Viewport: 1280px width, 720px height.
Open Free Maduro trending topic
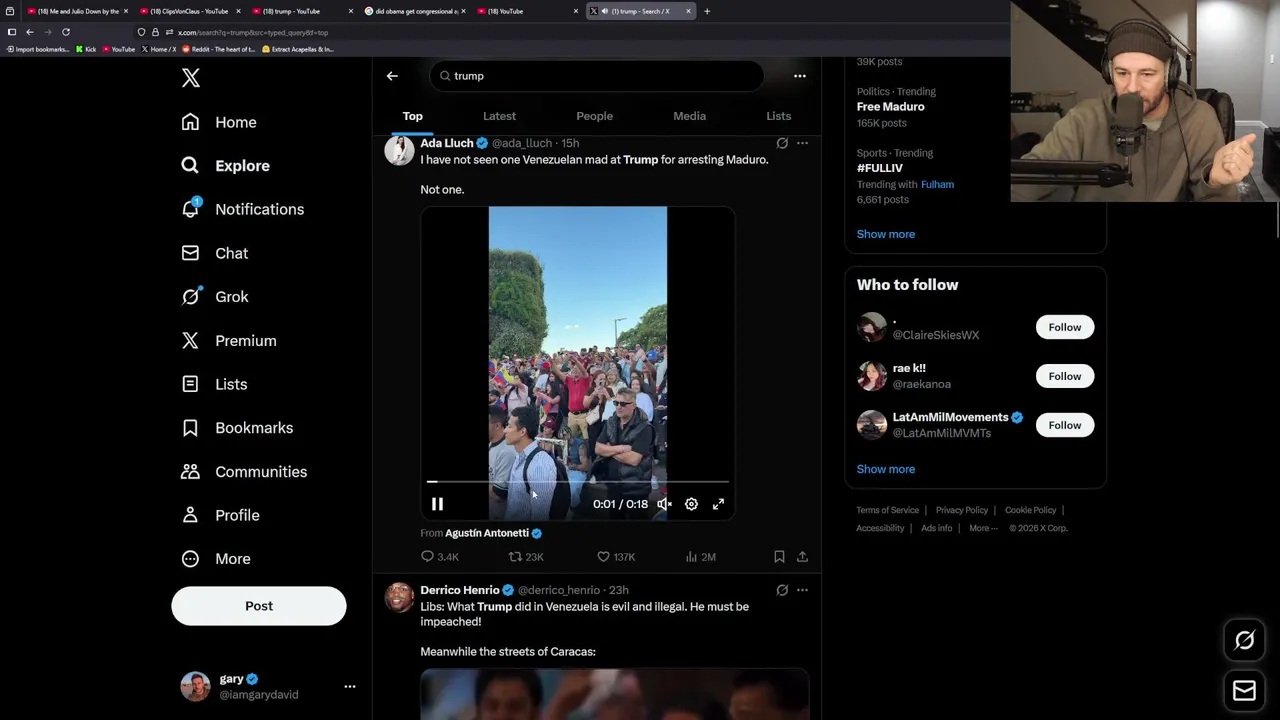tap(890, 107)
